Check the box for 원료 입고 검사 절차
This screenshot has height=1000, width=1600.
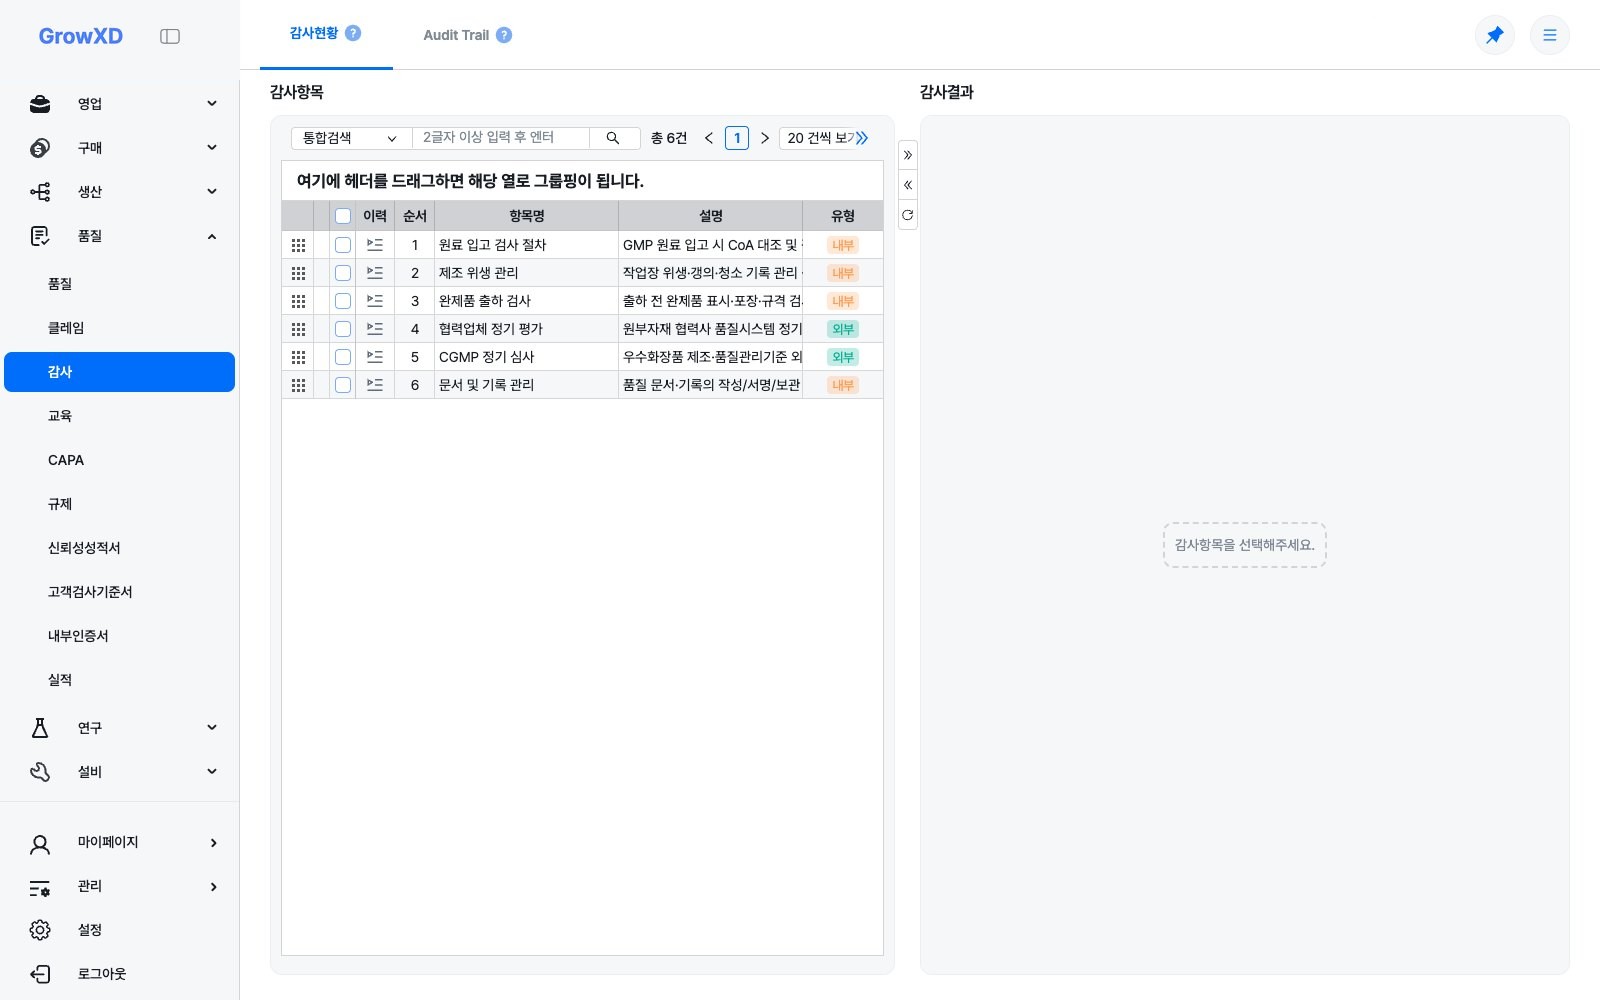coord(343,245)
